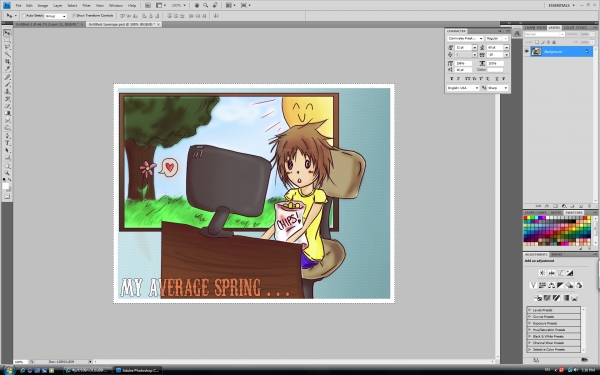The width and height of the screenshot is (600, 375).
Task: Click the zoom percentage field in status bar
Action: 20,361
